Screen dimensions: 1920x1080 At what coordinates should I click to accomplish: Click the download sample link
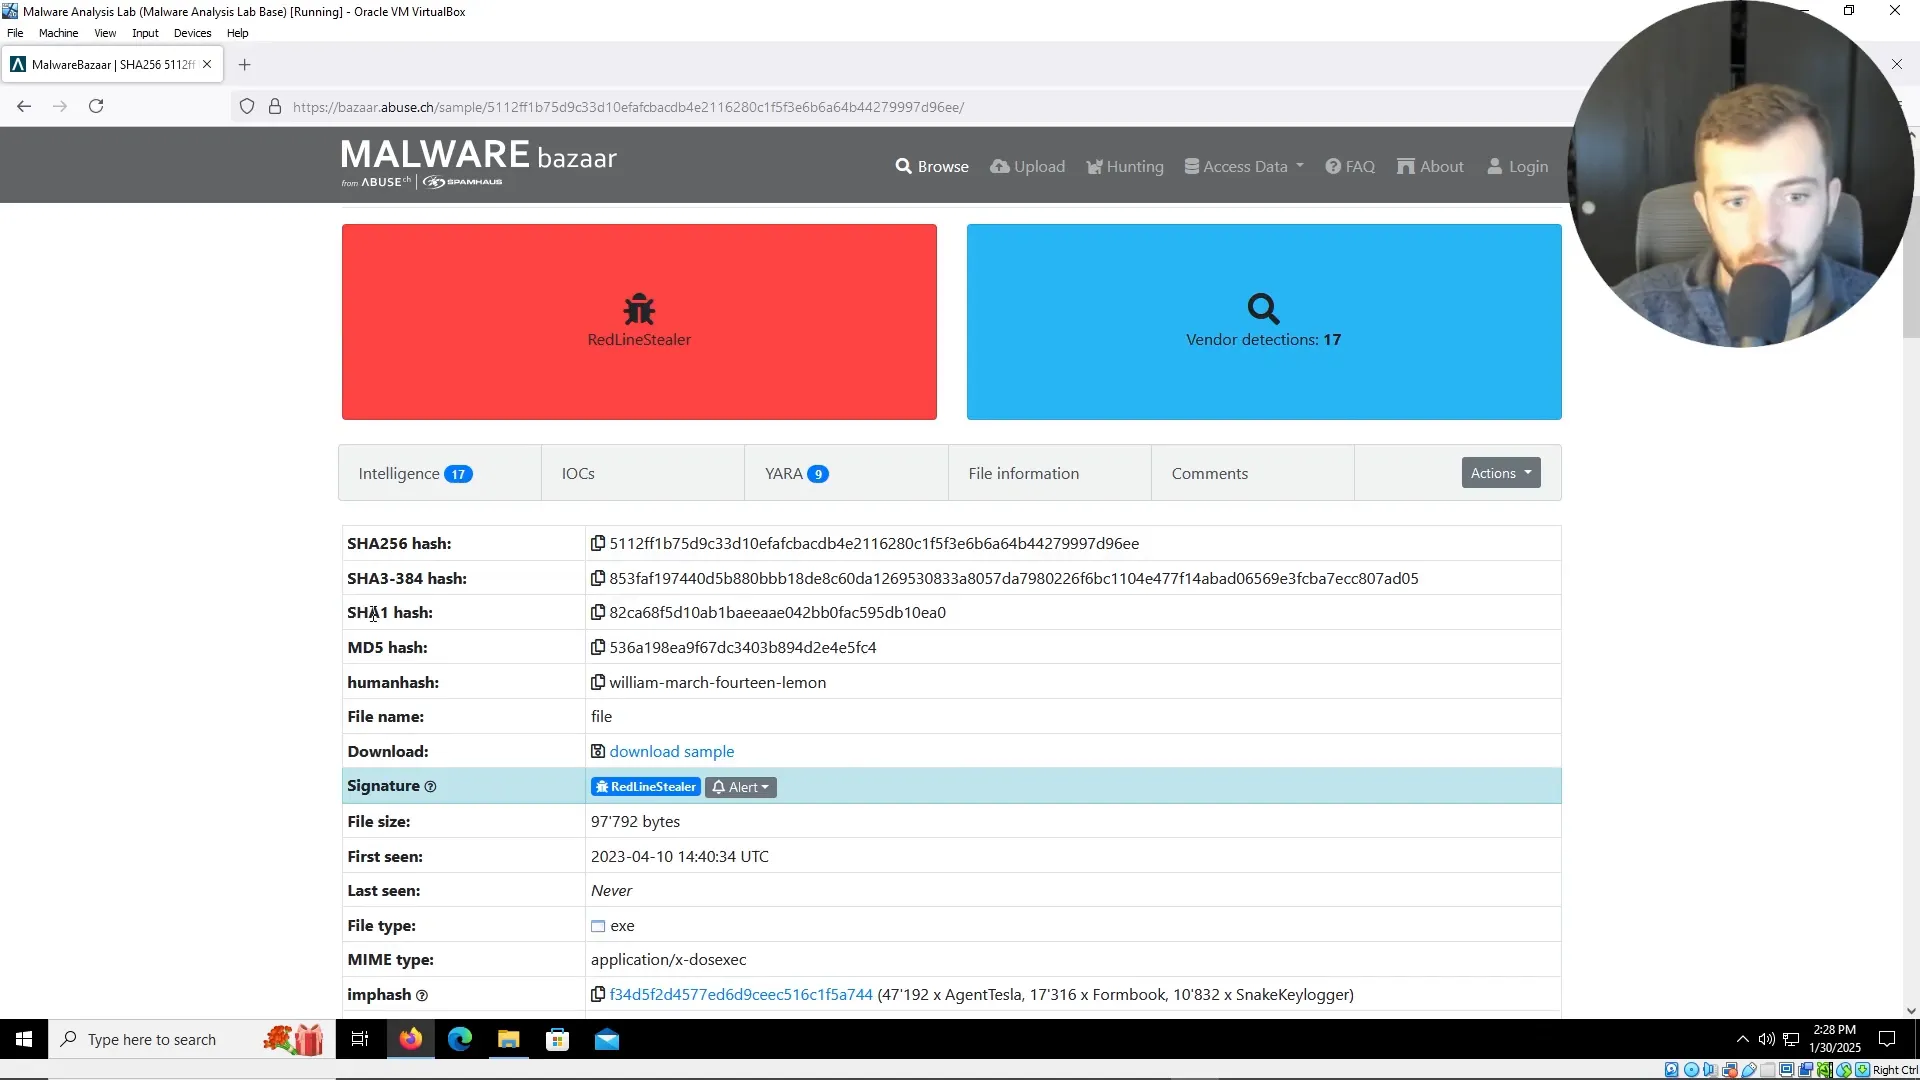point(671,751)
